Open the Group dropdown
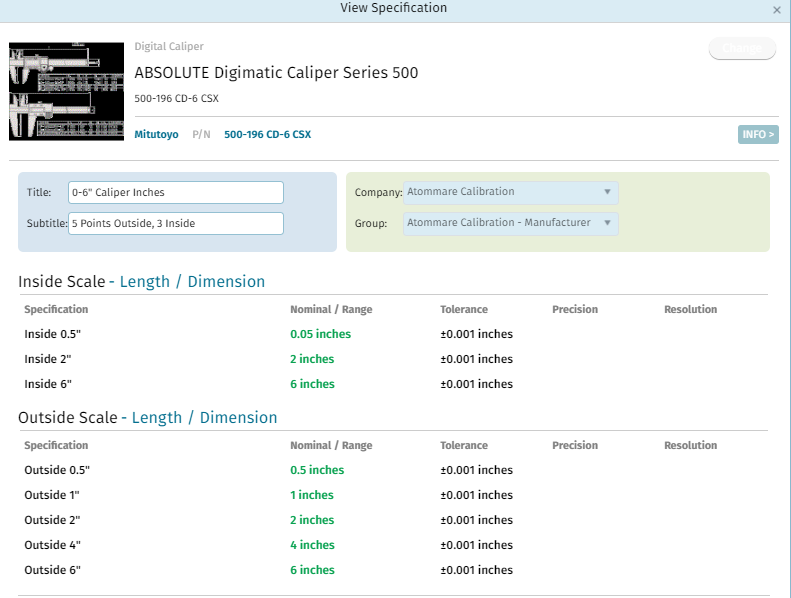Viewport: 791px width, 598px height. [x=511, y=223]
